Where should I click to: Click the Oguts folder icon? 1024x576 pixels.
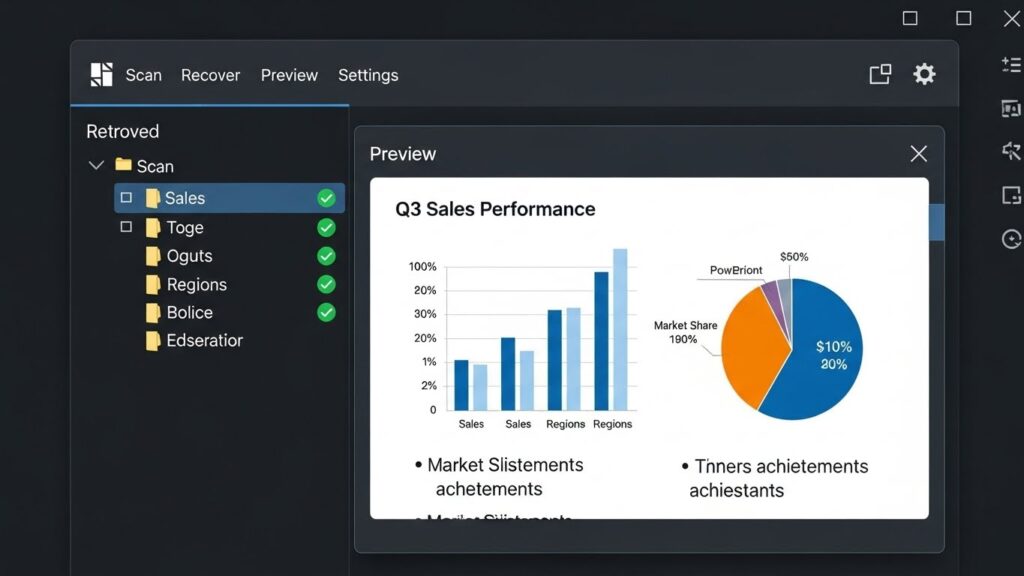pos(153,256)
